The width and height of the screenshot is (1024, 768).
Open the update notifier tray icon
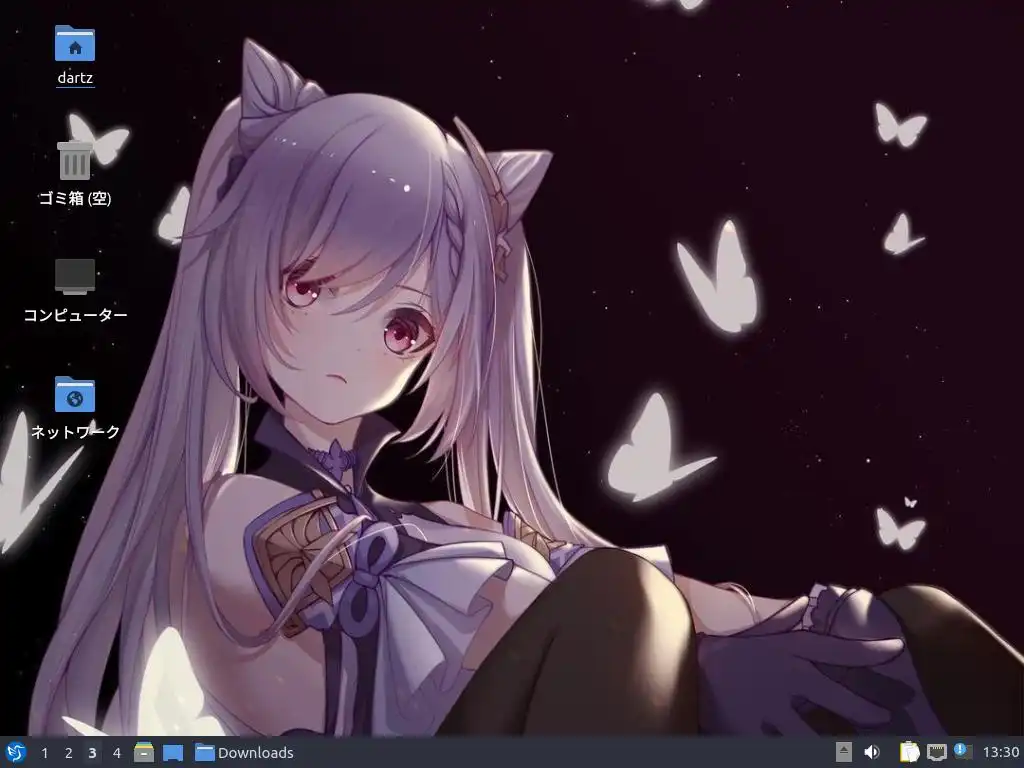(x=963, y=751)
